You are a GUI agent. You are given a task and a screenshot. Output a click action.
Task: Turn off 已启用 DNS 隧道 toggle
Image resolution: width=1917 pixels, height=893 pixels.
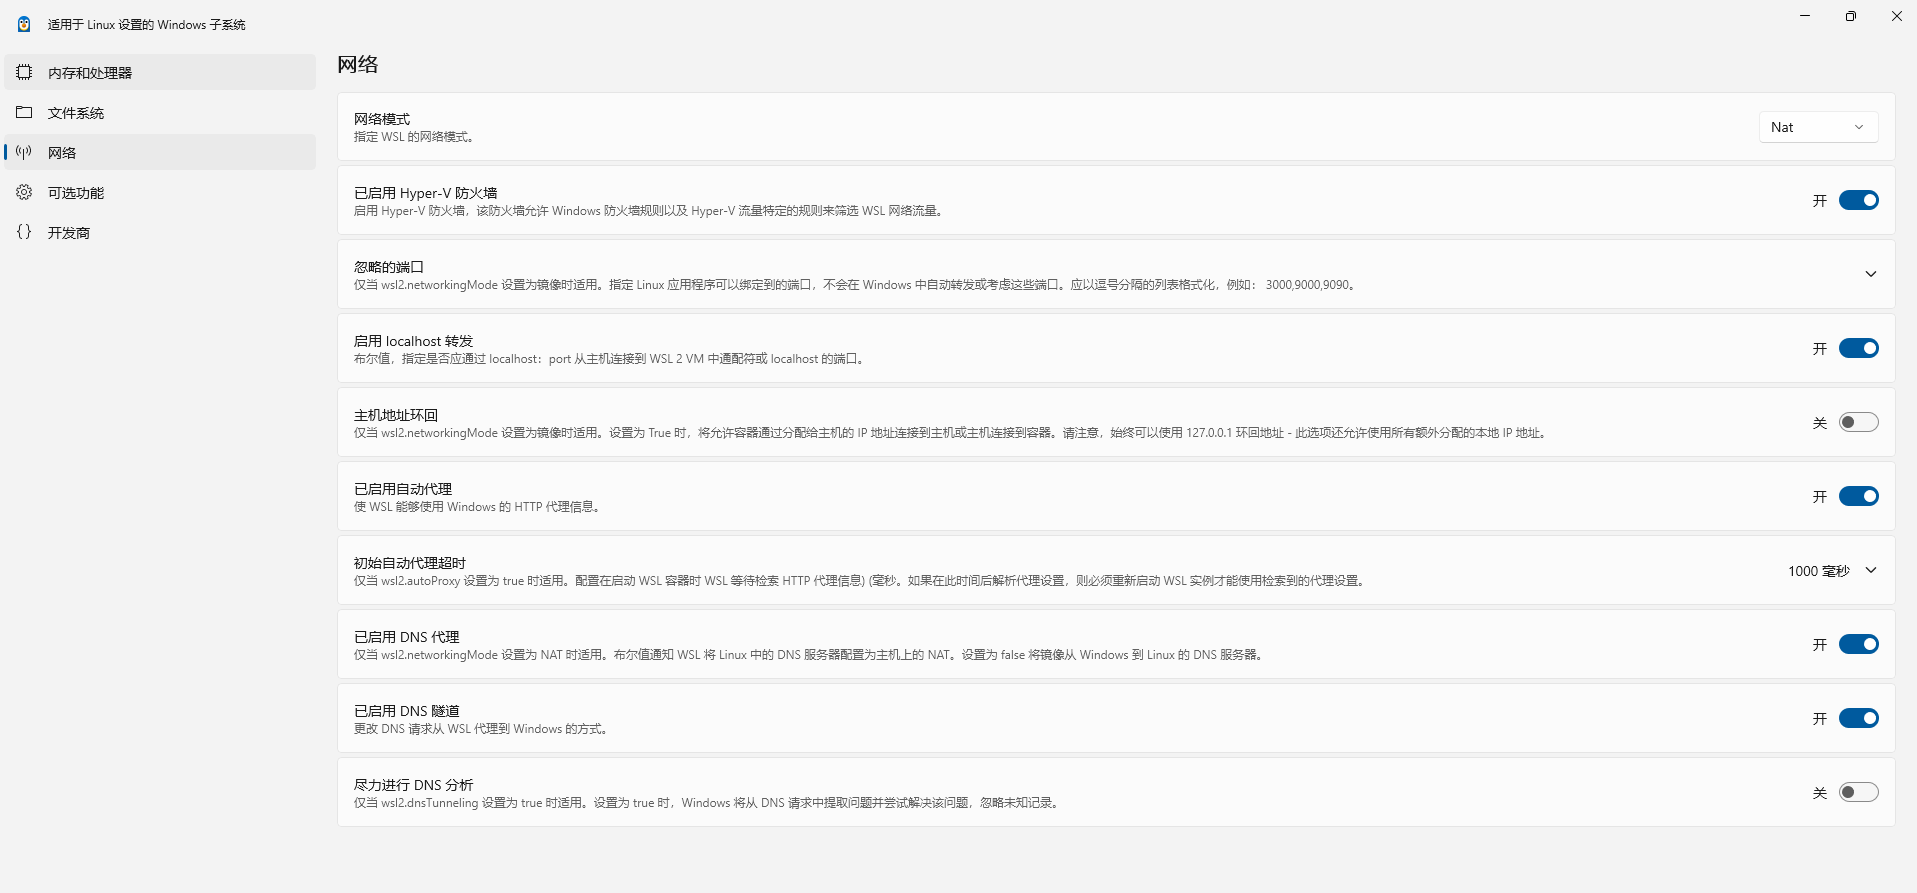point(1858,718)
